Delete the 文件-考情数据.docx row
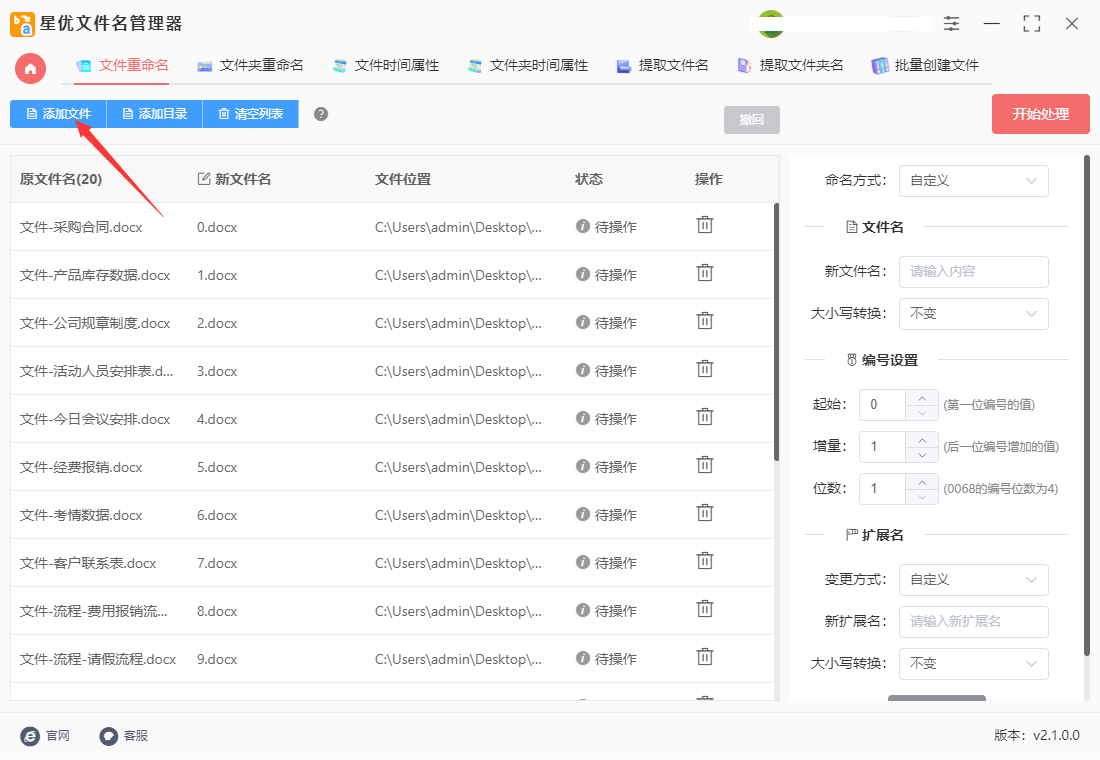The width and height of the screenshot is (1100, 760). coord(704,514)
